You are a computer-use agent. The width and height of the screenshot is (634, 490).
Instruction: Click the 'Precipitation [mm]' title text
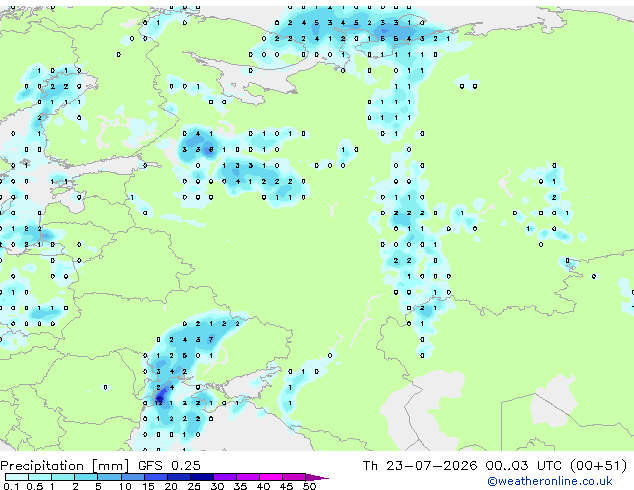pyautogui.click(x=65, y=466)
